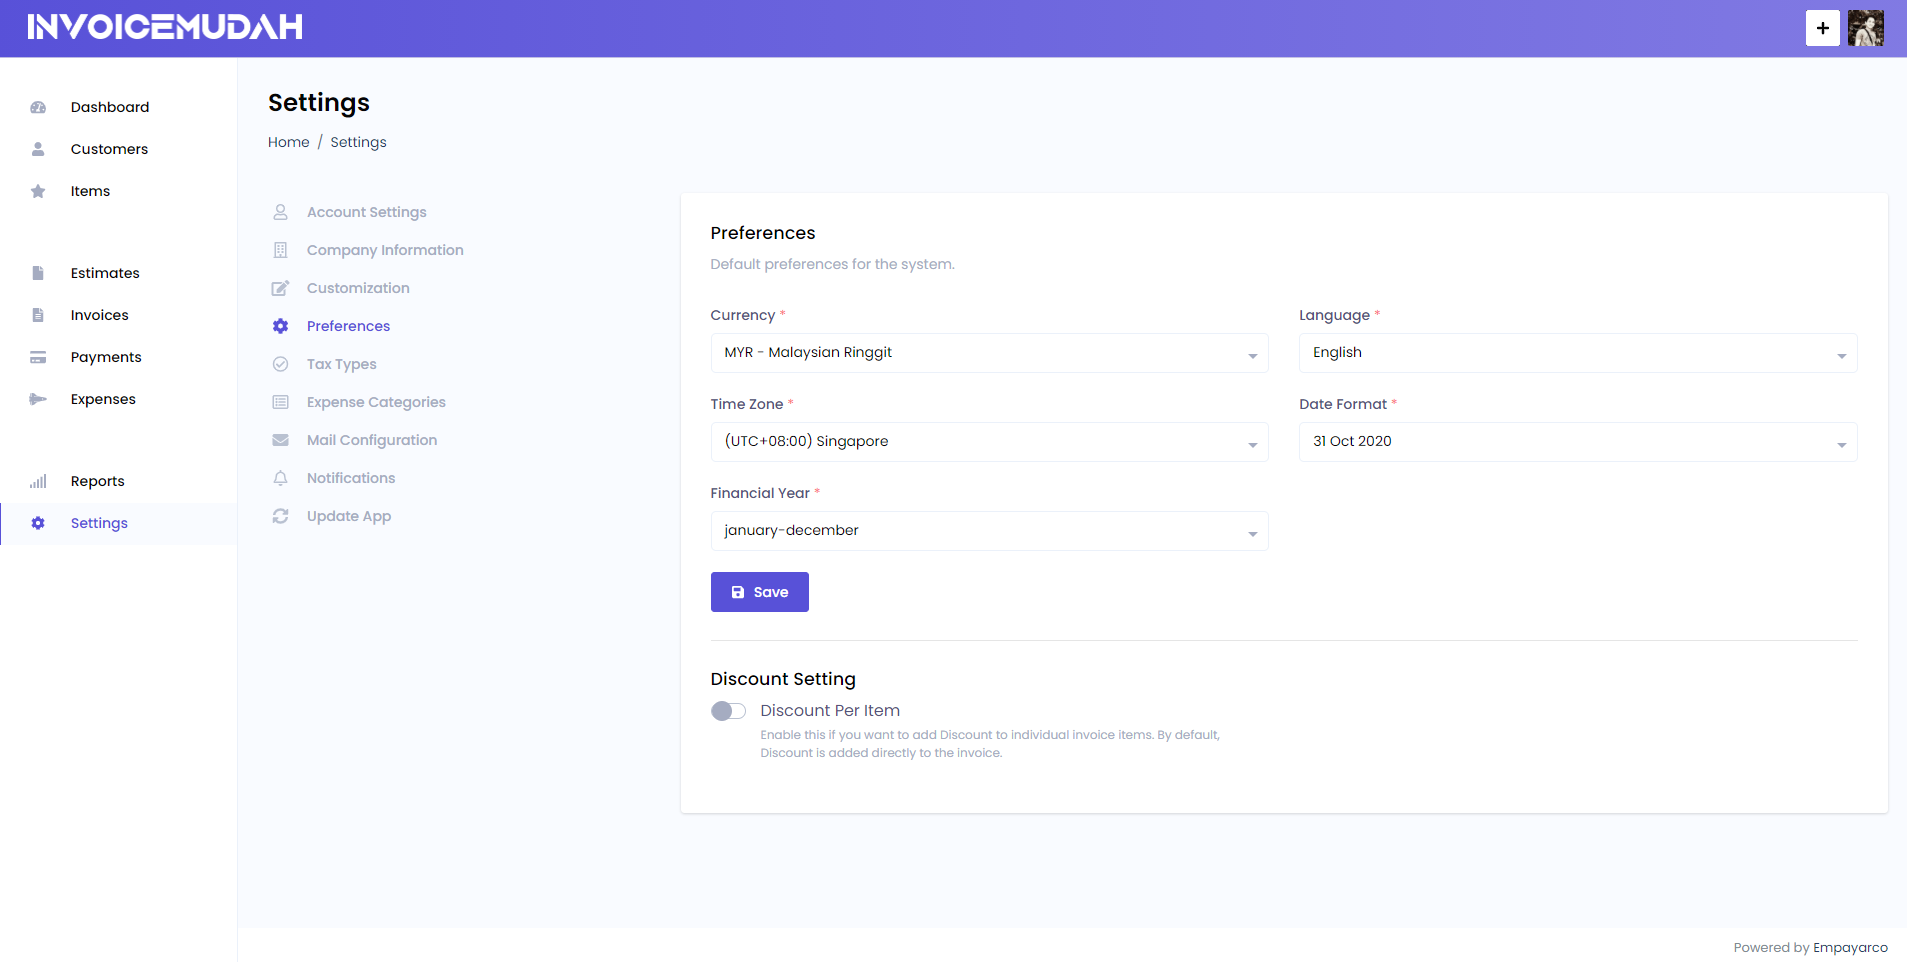
Task: Click the plus icon in the header
Action: (1822, 27)
